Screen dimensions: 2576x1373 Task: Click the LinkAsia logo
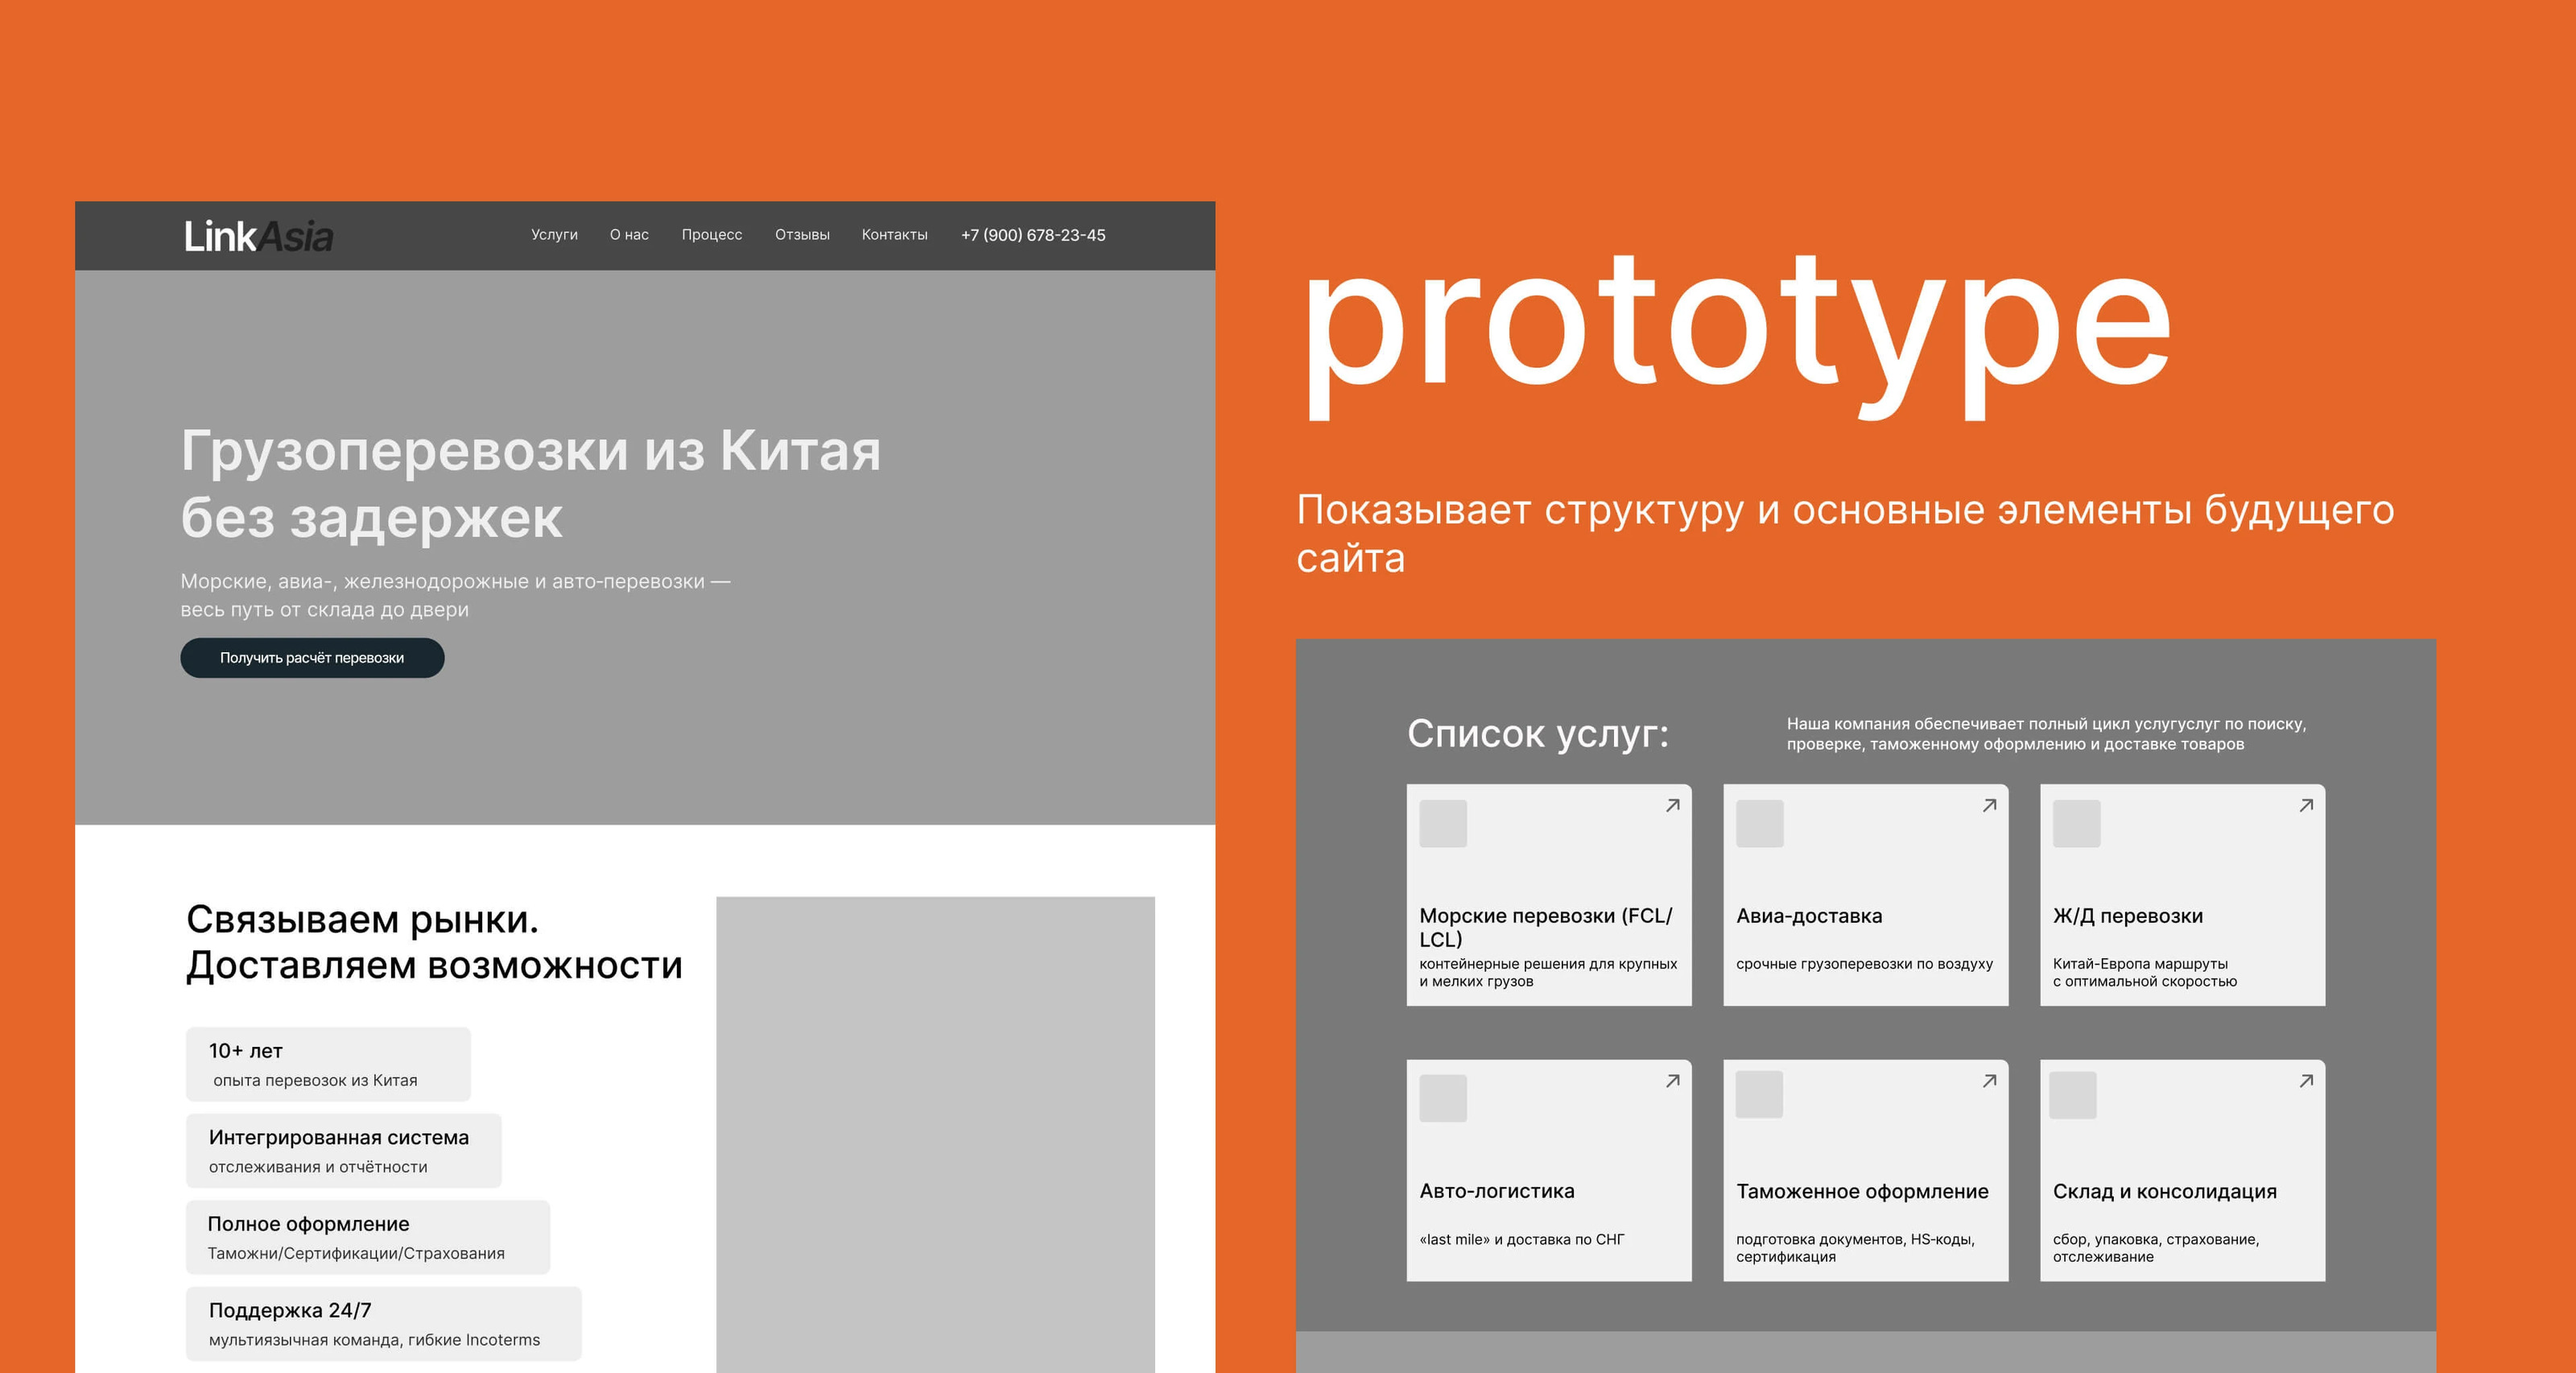click(x=258, y=236)
